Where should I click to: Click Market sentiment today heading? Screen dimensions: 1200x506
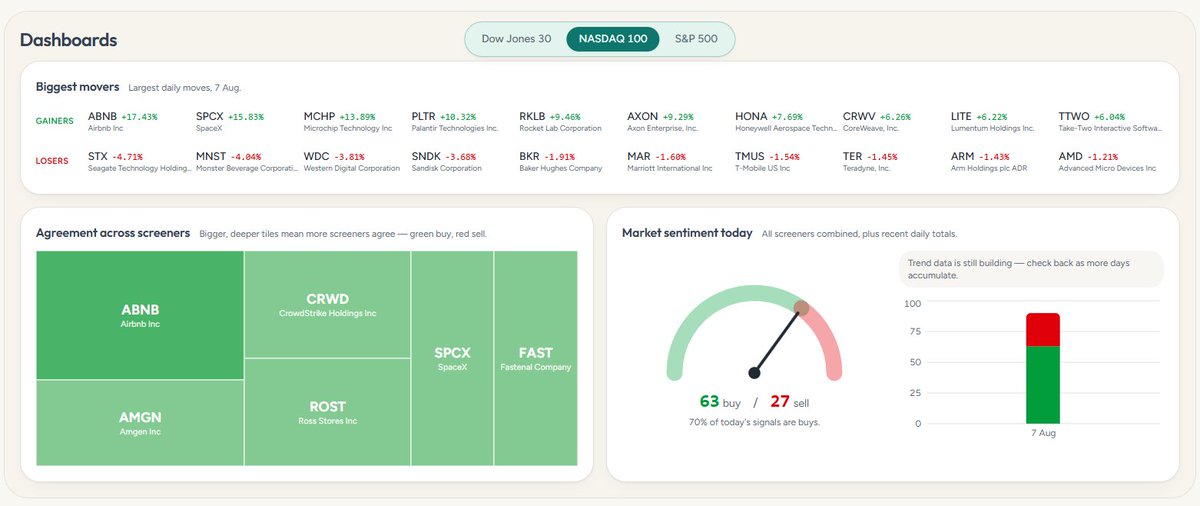coord(687,233)
